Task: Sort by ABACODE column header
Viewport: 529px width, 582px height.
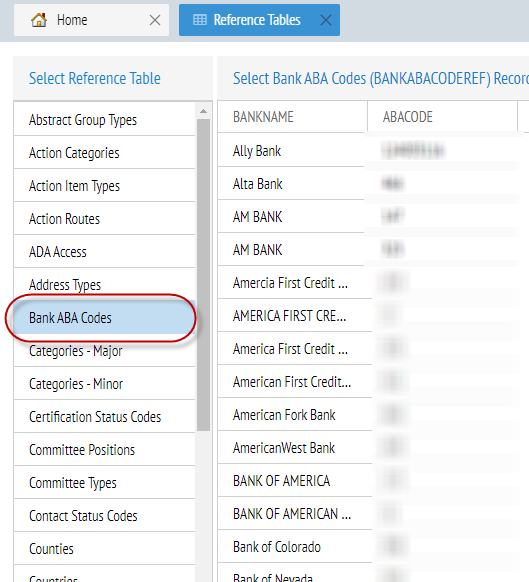Action: (x=443, y=117)
